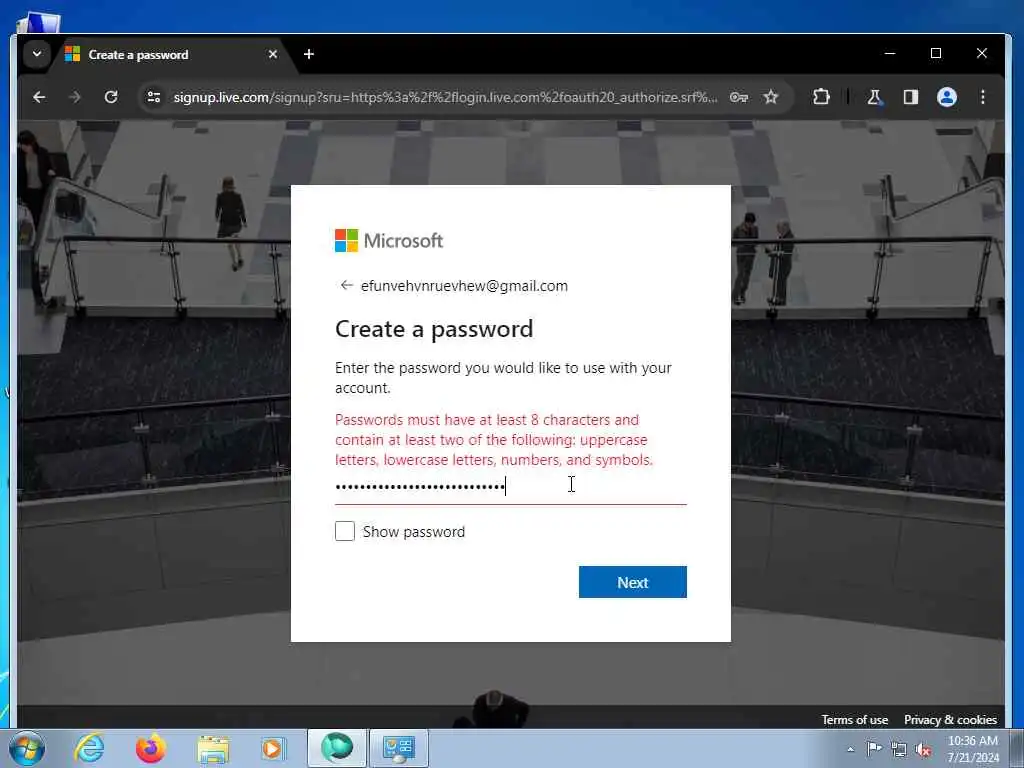The image size is (1024, 768).
Task: Toggle the browser side panel icon
Action: 910,97
